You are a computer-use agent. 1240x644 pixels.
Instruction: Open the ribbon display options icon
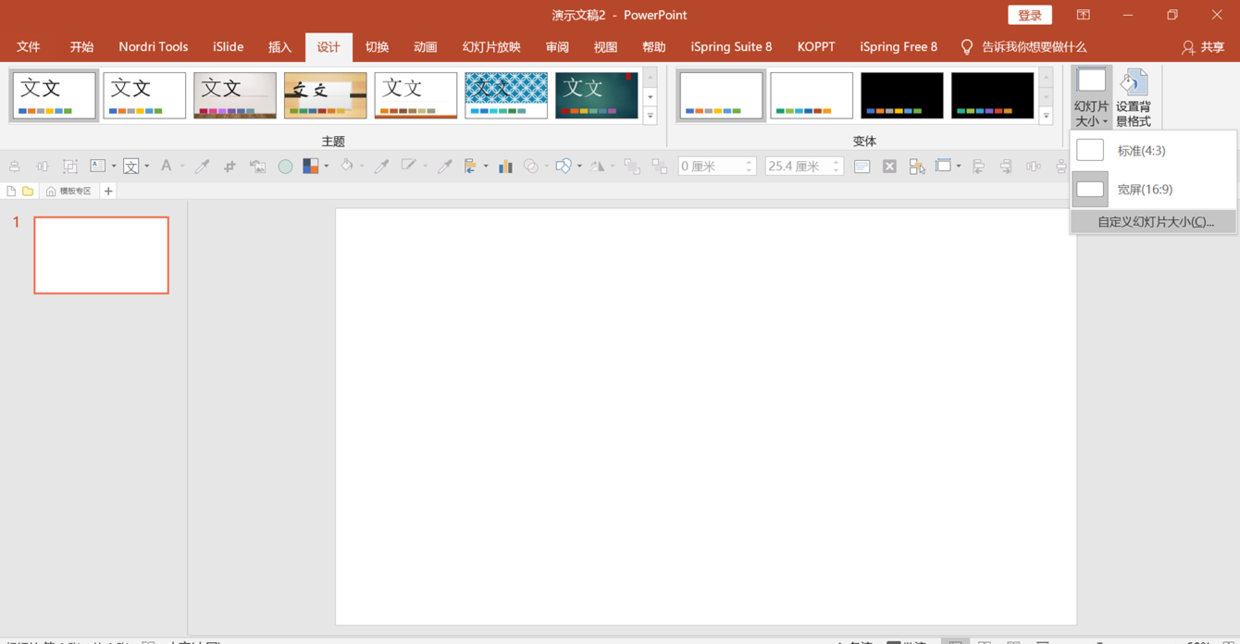pos(1083,15)
